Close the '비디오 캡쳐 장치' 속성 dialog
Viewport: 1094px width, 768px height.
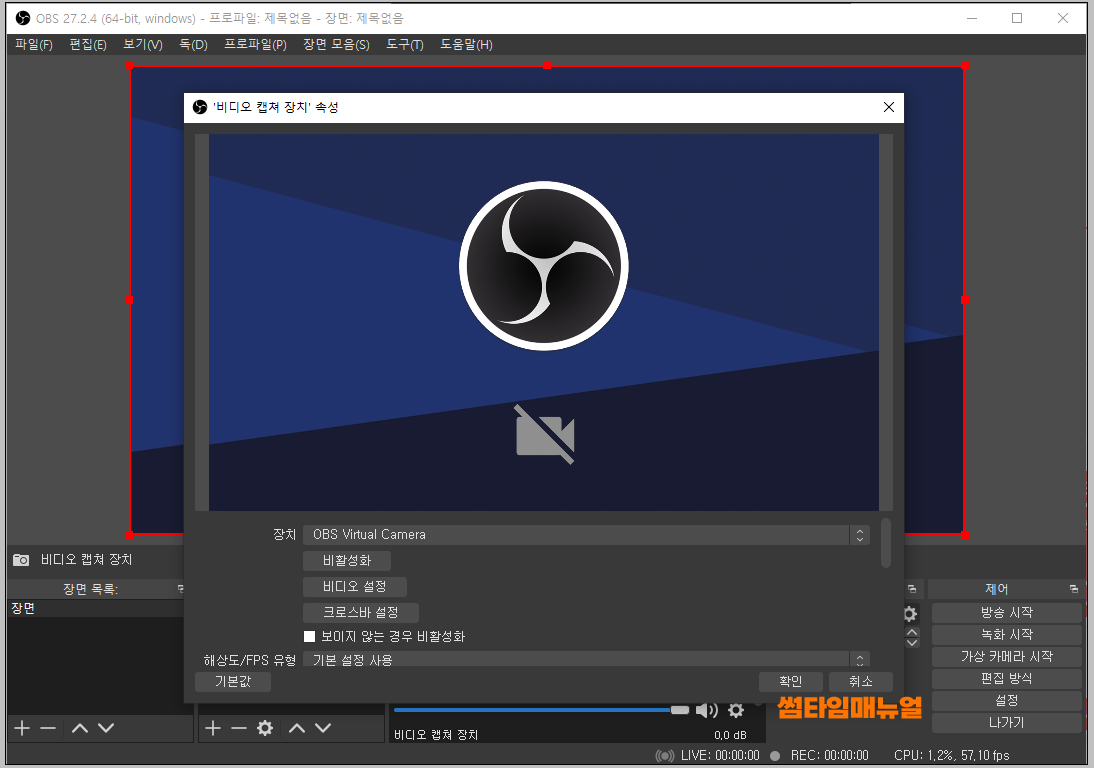point(888,107)
